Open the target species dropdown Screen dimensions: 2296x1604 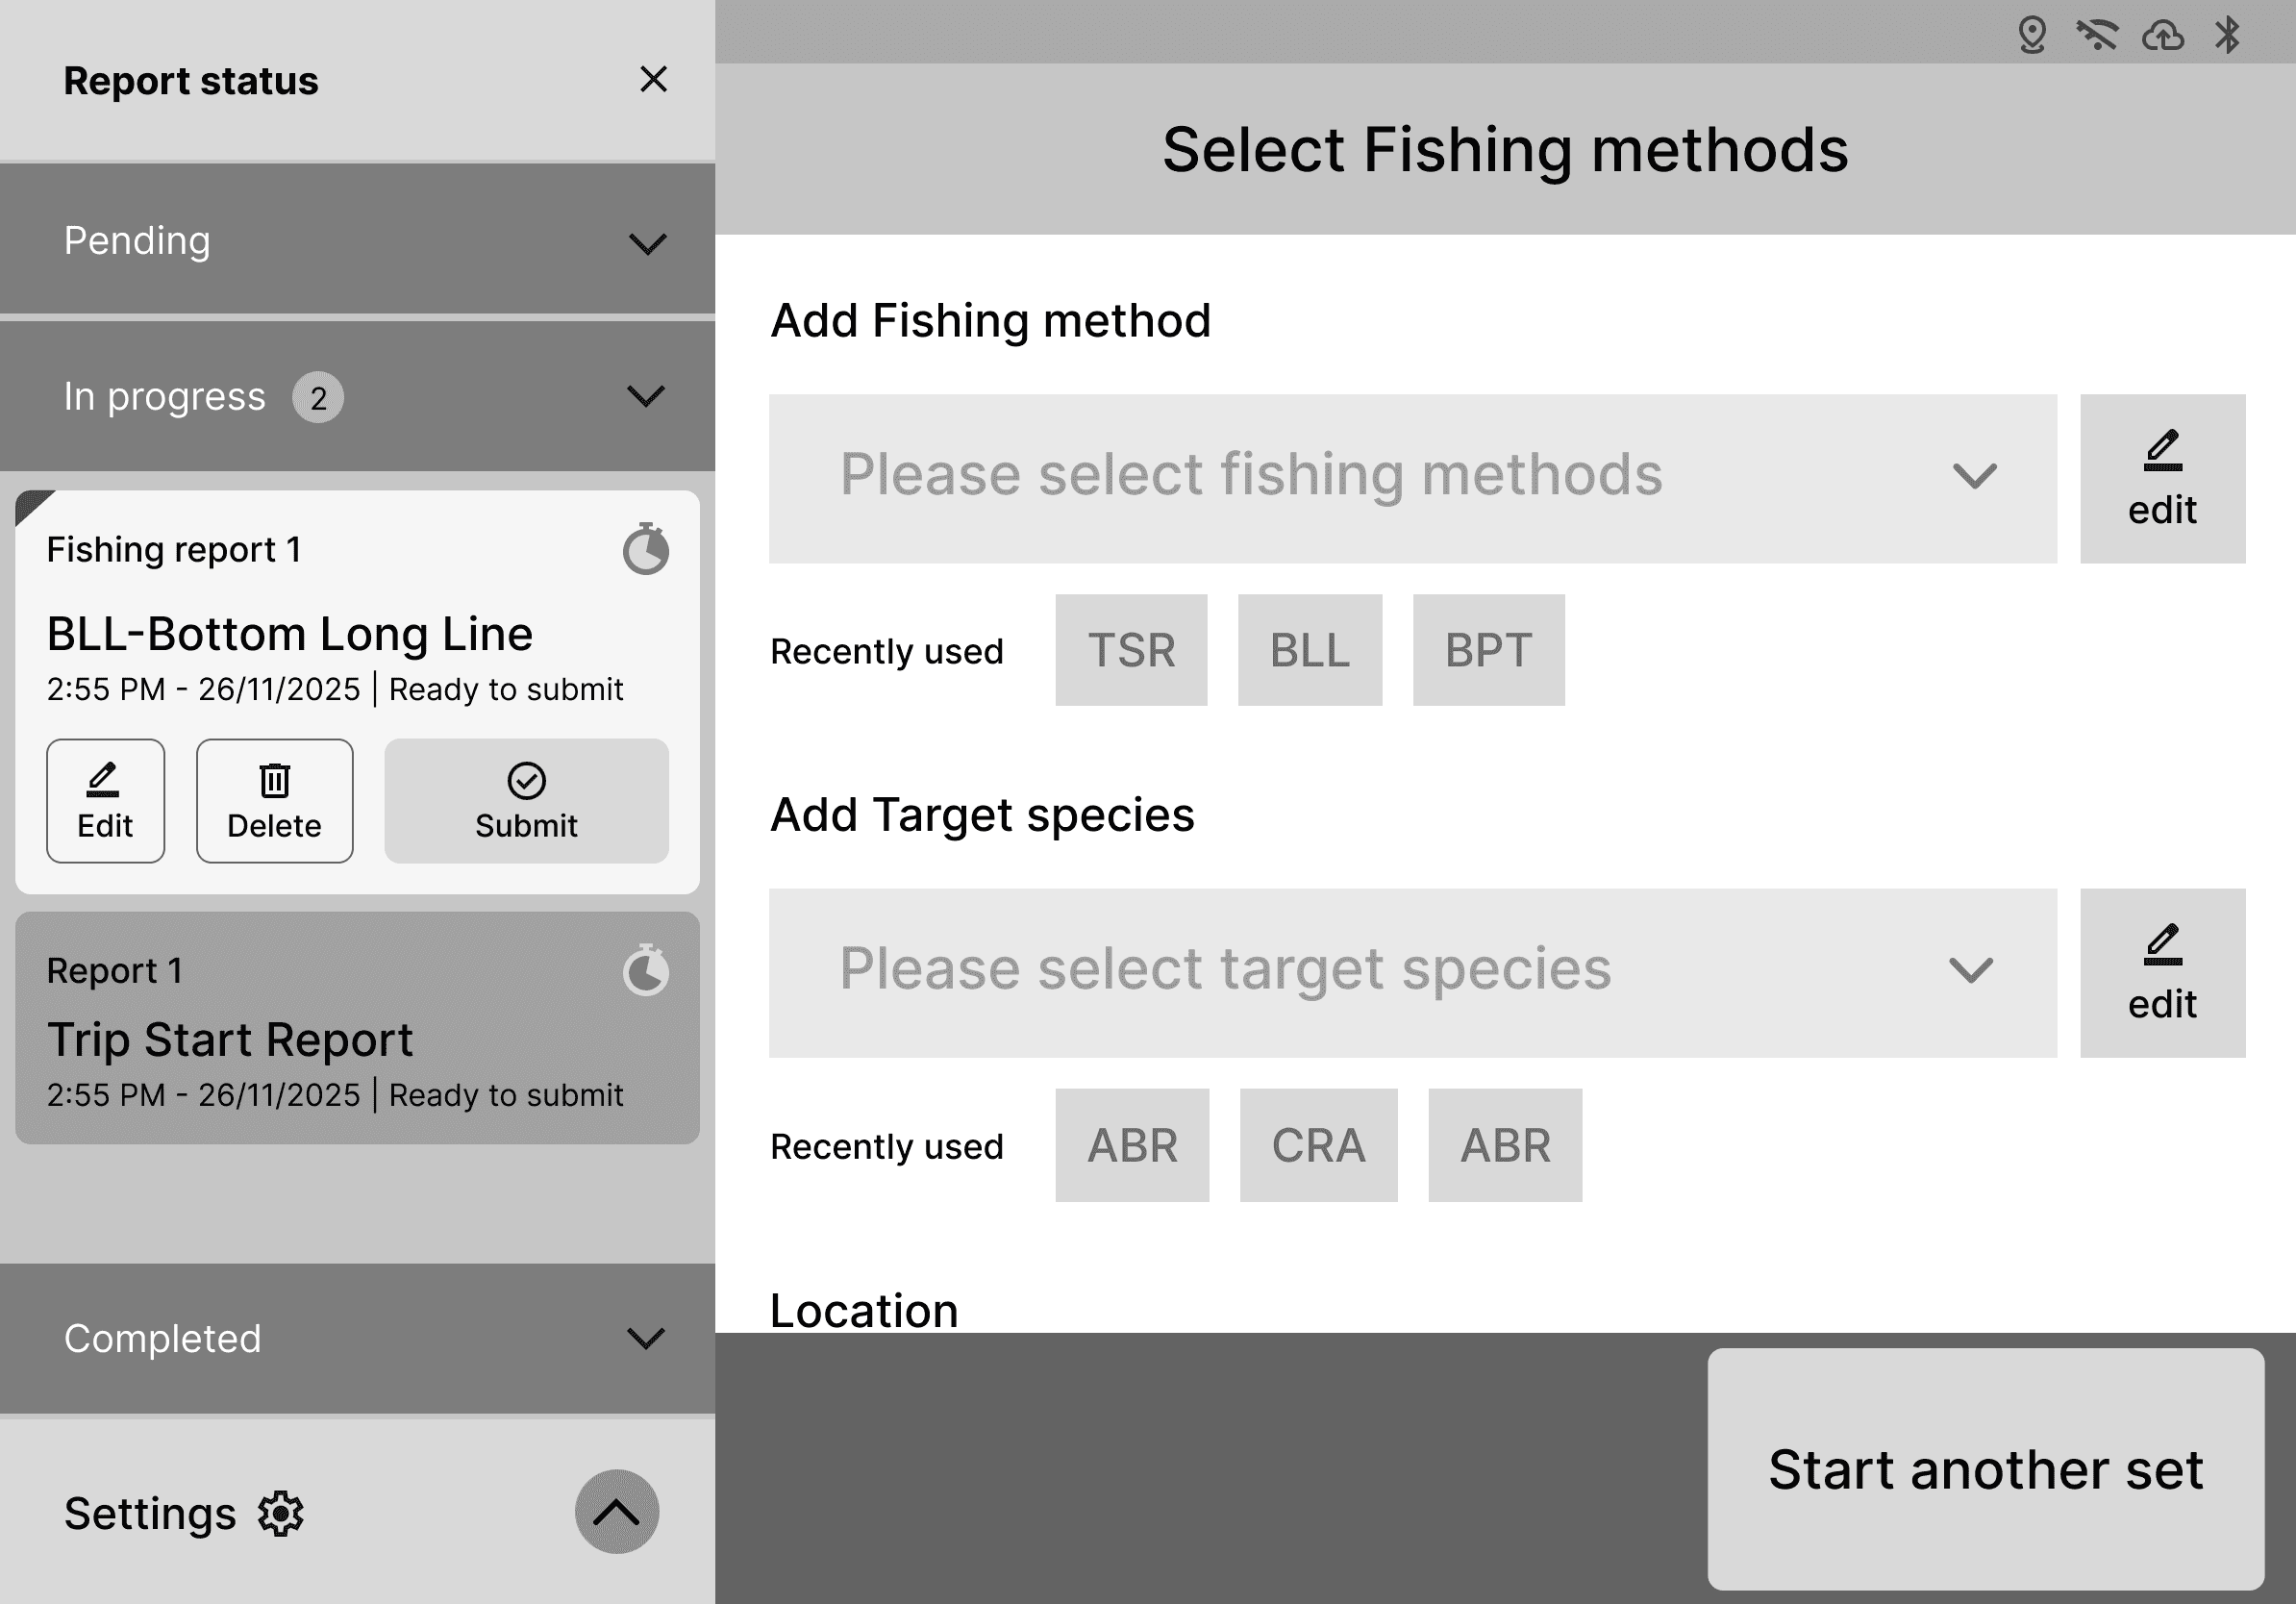pyautogui.click(x=1412, y=972)
